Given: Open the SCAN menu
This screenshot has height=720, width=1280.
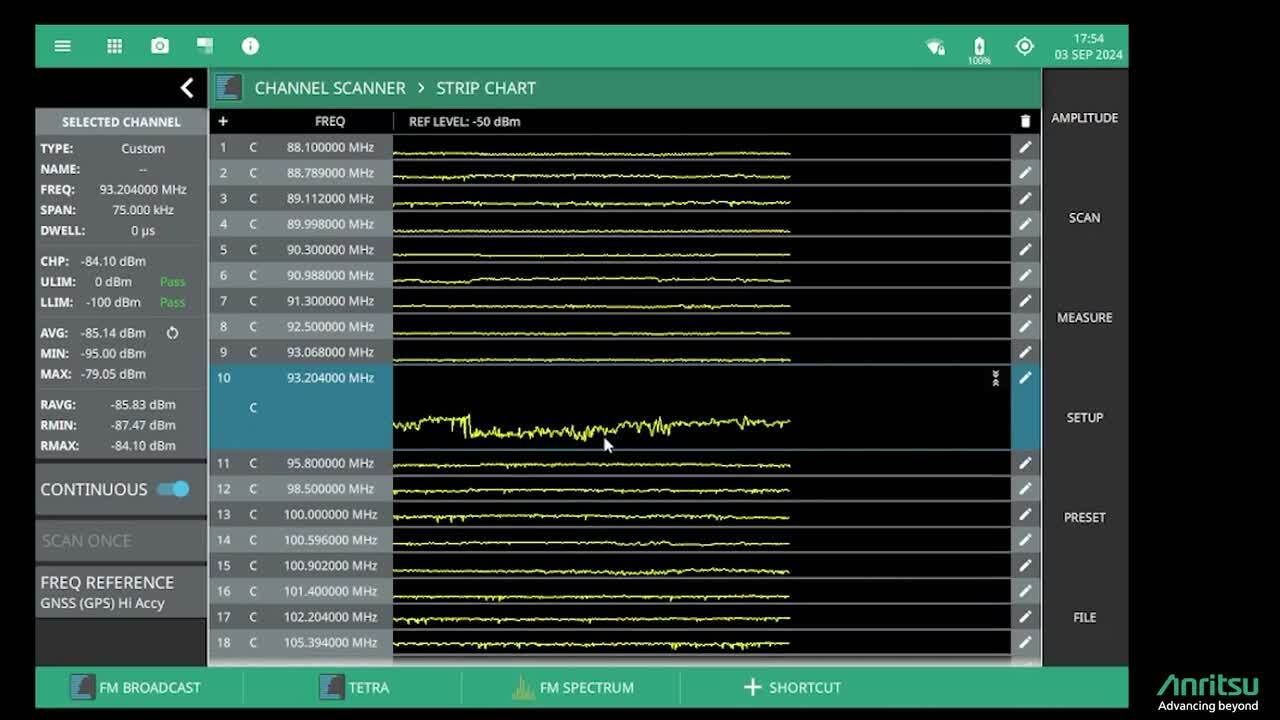Looking at the screenshot, I should [x=1084, y=218].
